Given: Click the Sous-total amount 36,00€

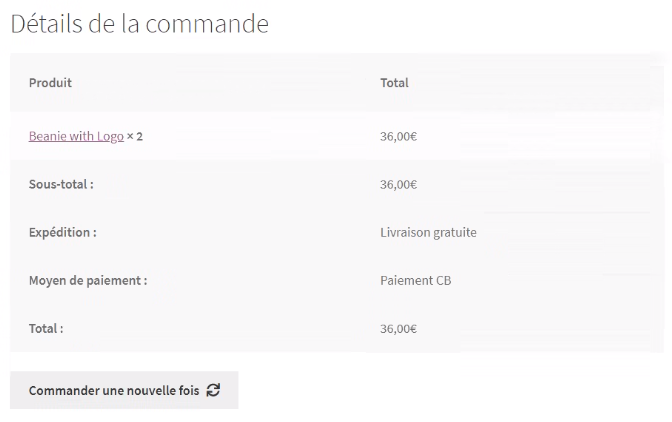Looking at the screenshot, I should pos(399,184).
